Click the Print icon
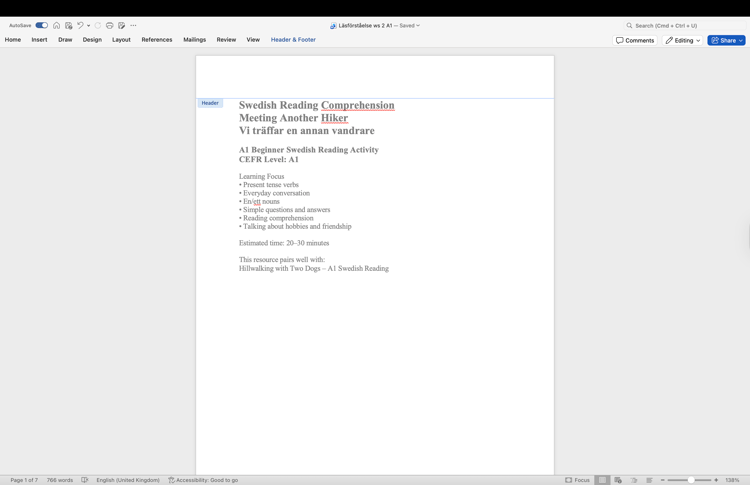The height and width of the screenshot is (485, 750). (x=110, y=25)
